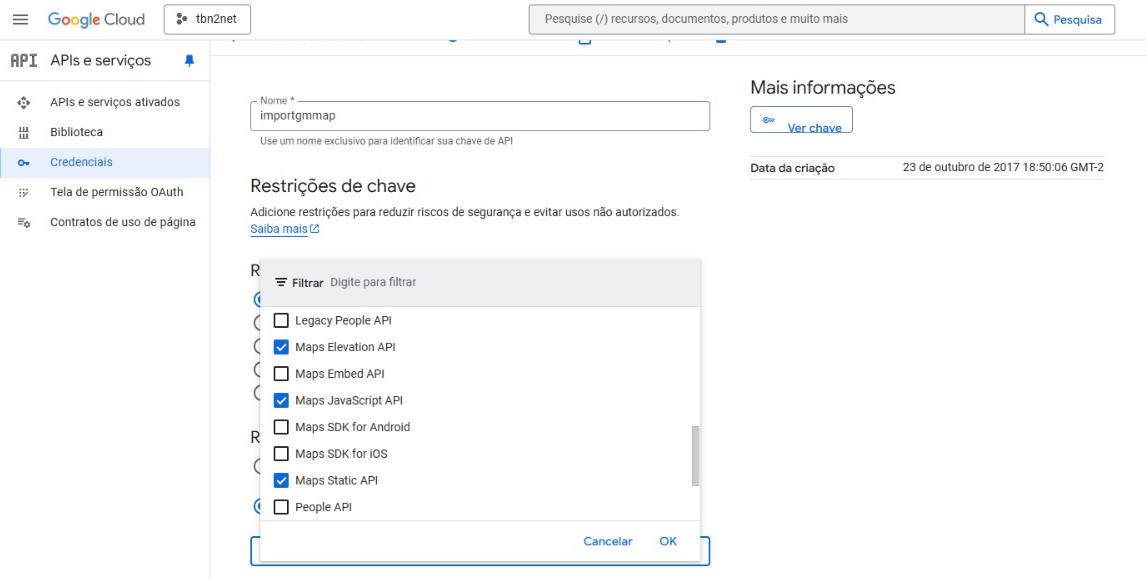Click the Ver chave button

[x=802, y=117]
